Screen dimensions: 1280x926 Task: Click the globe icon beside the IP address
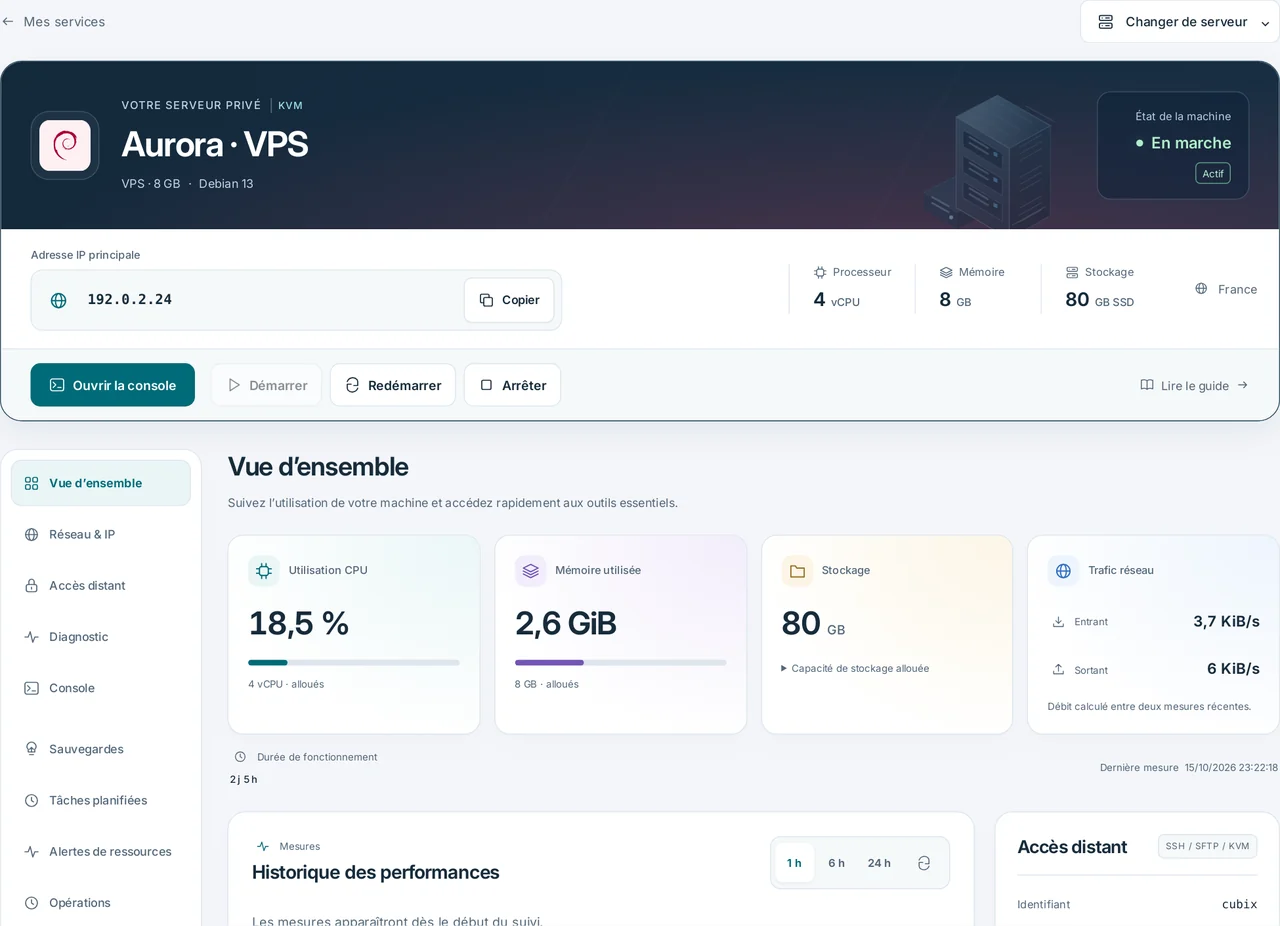(59, 300)
